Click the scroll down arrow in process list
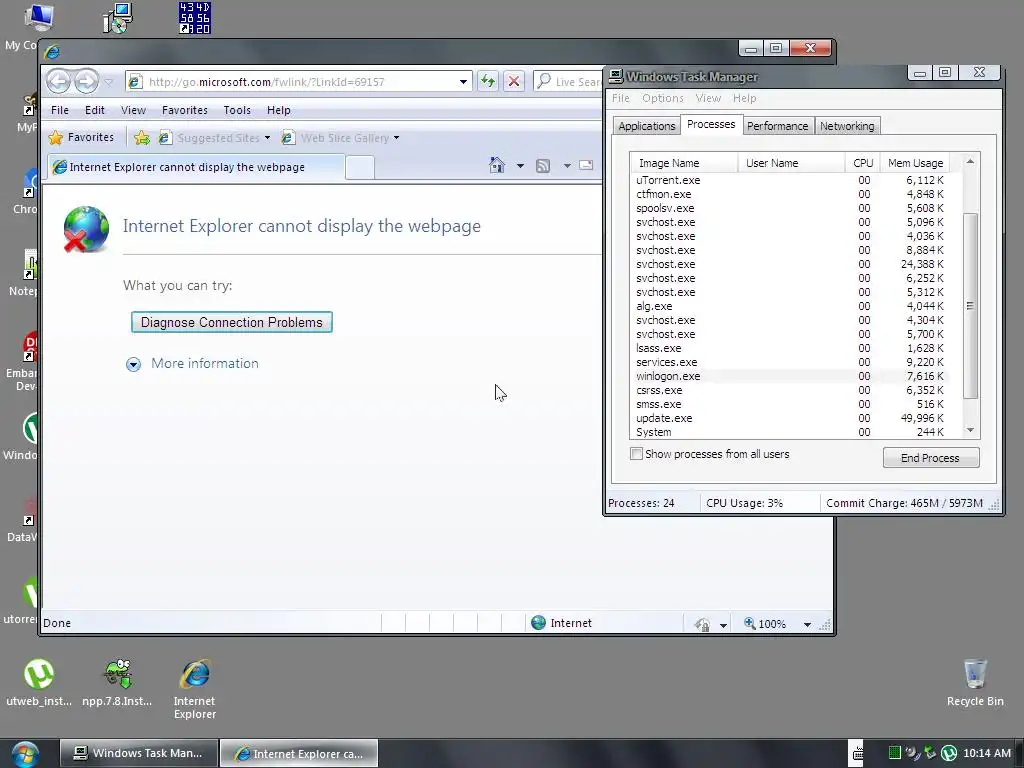This screenshot has height=768, width=1024. [970, 430]
